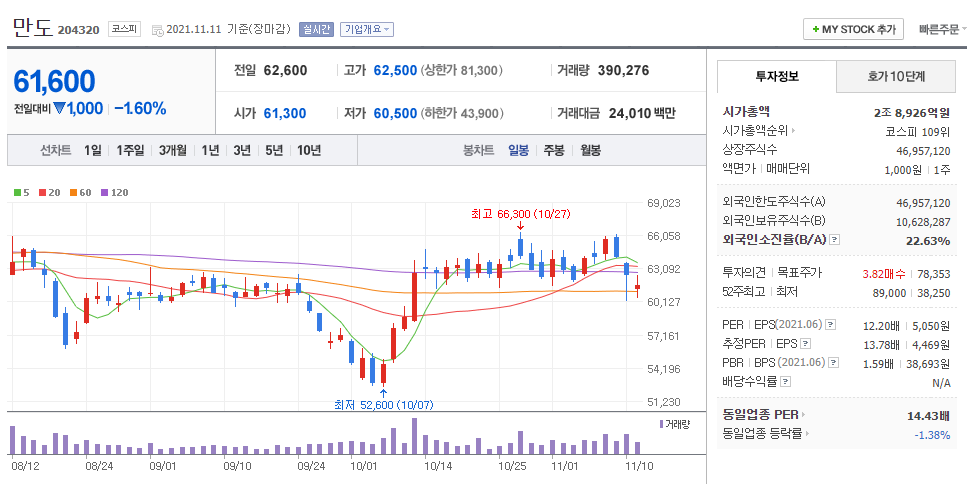Click help icon next to 배당수익률
975x484 pixels.
click(x=786, y=381)
